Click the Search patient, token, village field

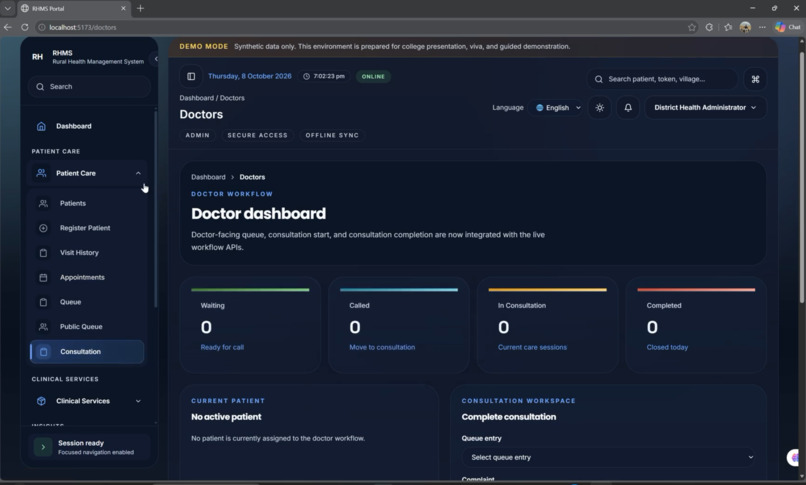point(662,79)
